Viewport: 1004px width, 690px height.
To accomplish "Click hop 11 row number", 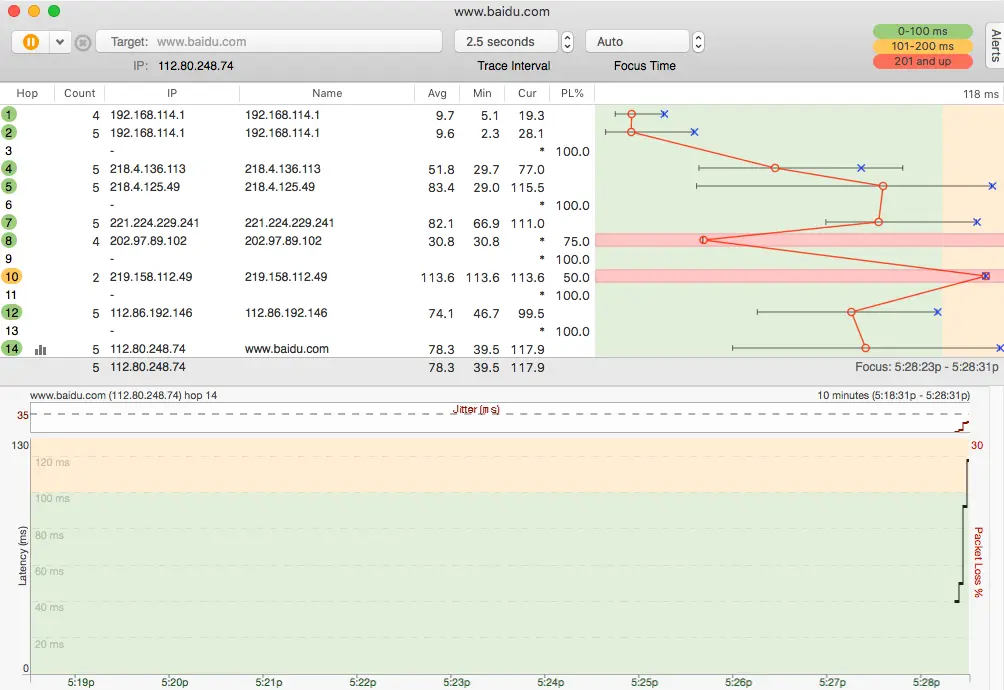I will click(11, 295).
